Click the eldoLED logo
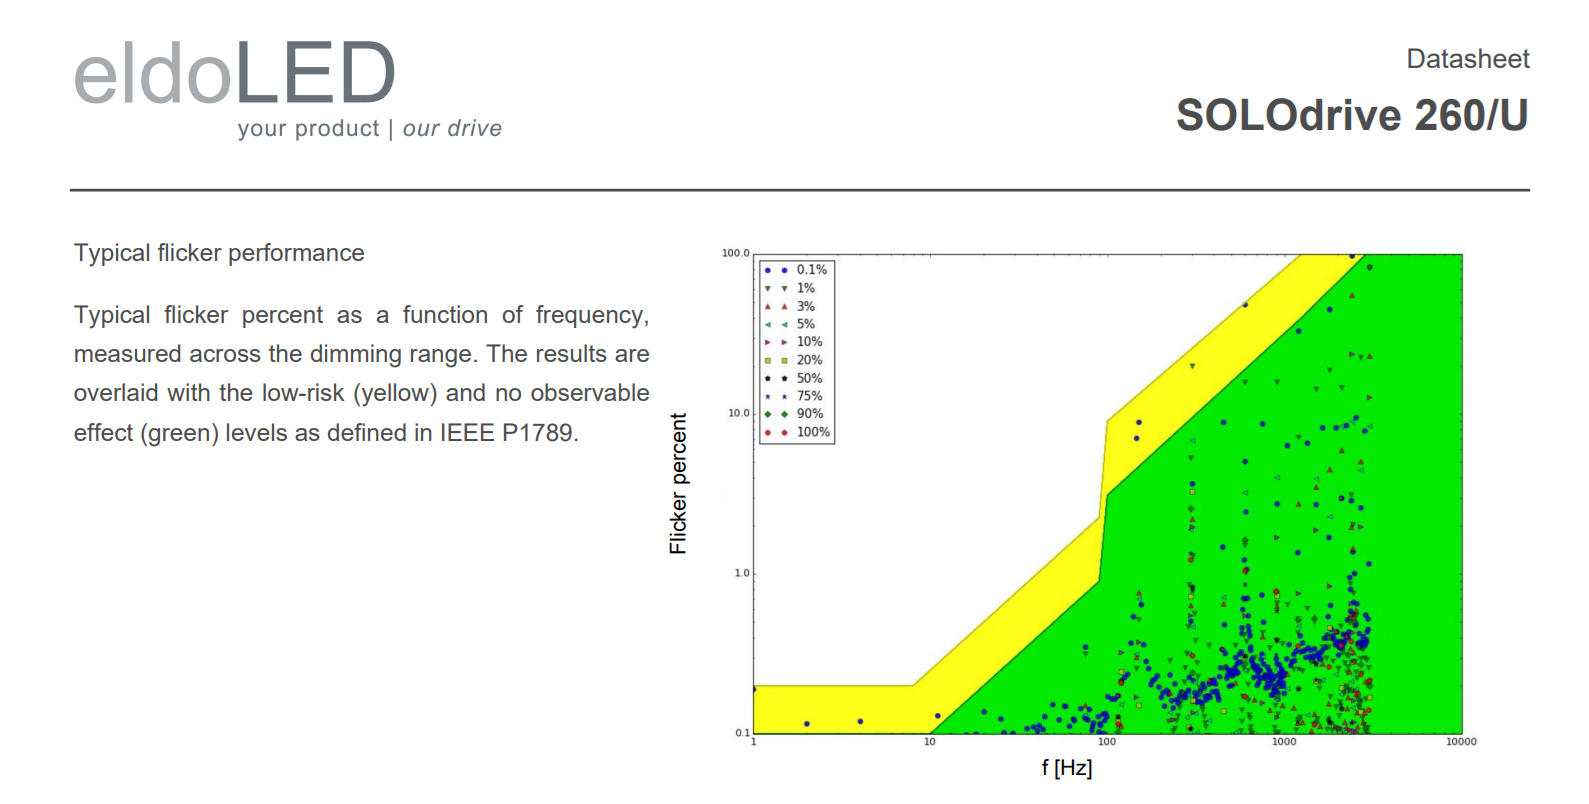 tap(236, 74)
